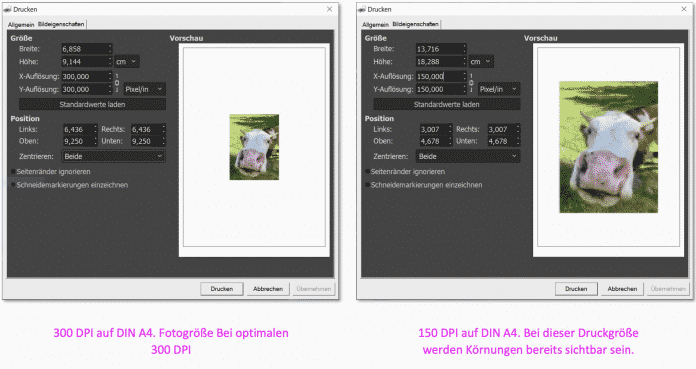
Task: Click the GIMP icon in right Drucken title bar
Action: (x=362, y=9)
